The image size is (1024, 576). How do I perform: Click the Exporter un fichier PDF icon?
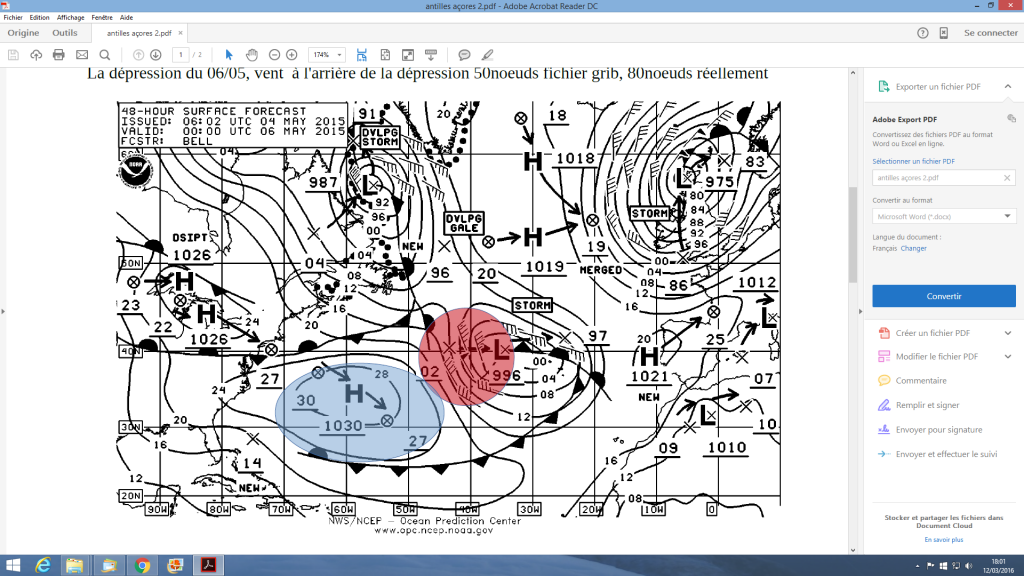click(x=884, y=86)
